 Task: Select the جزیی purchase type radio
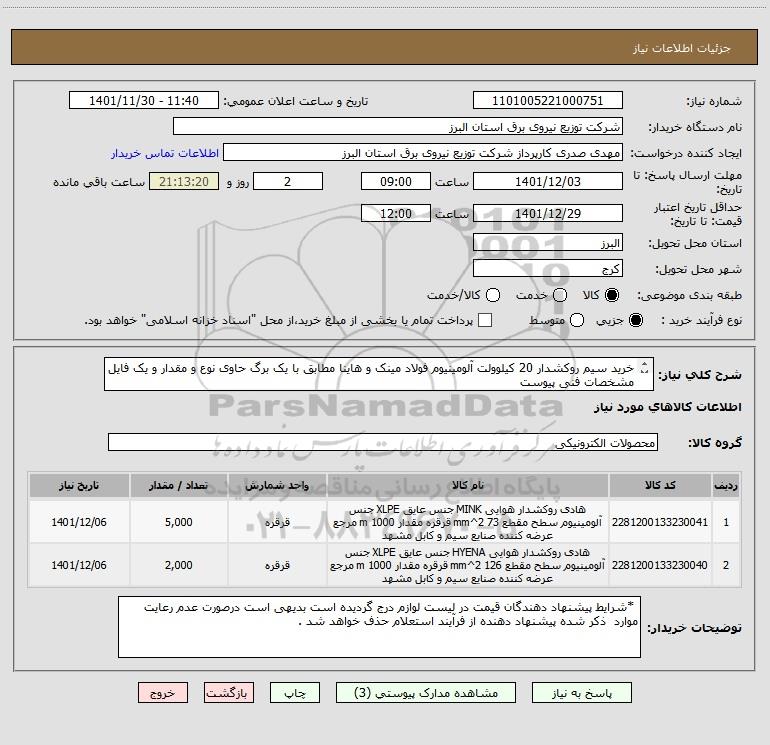tap(635, 320)
